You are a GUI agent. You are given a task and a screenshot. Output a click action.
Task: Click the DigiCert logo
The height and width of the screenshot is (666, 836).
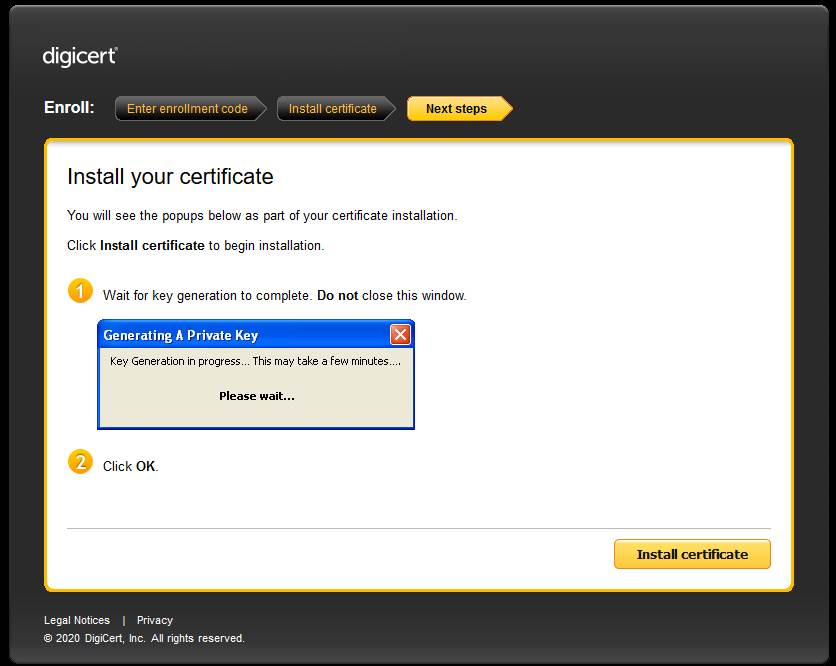click(x=80, y=56)
